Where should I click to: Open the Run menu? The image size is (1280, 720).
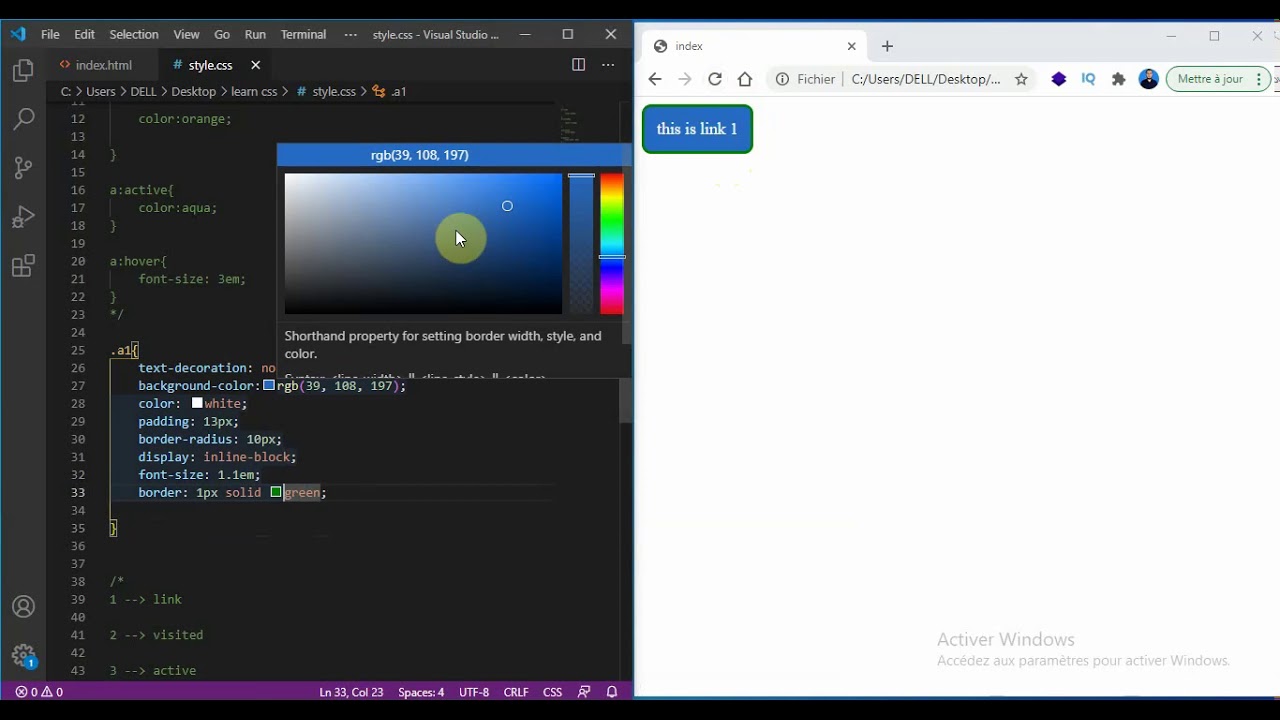(x=255, y=34)
